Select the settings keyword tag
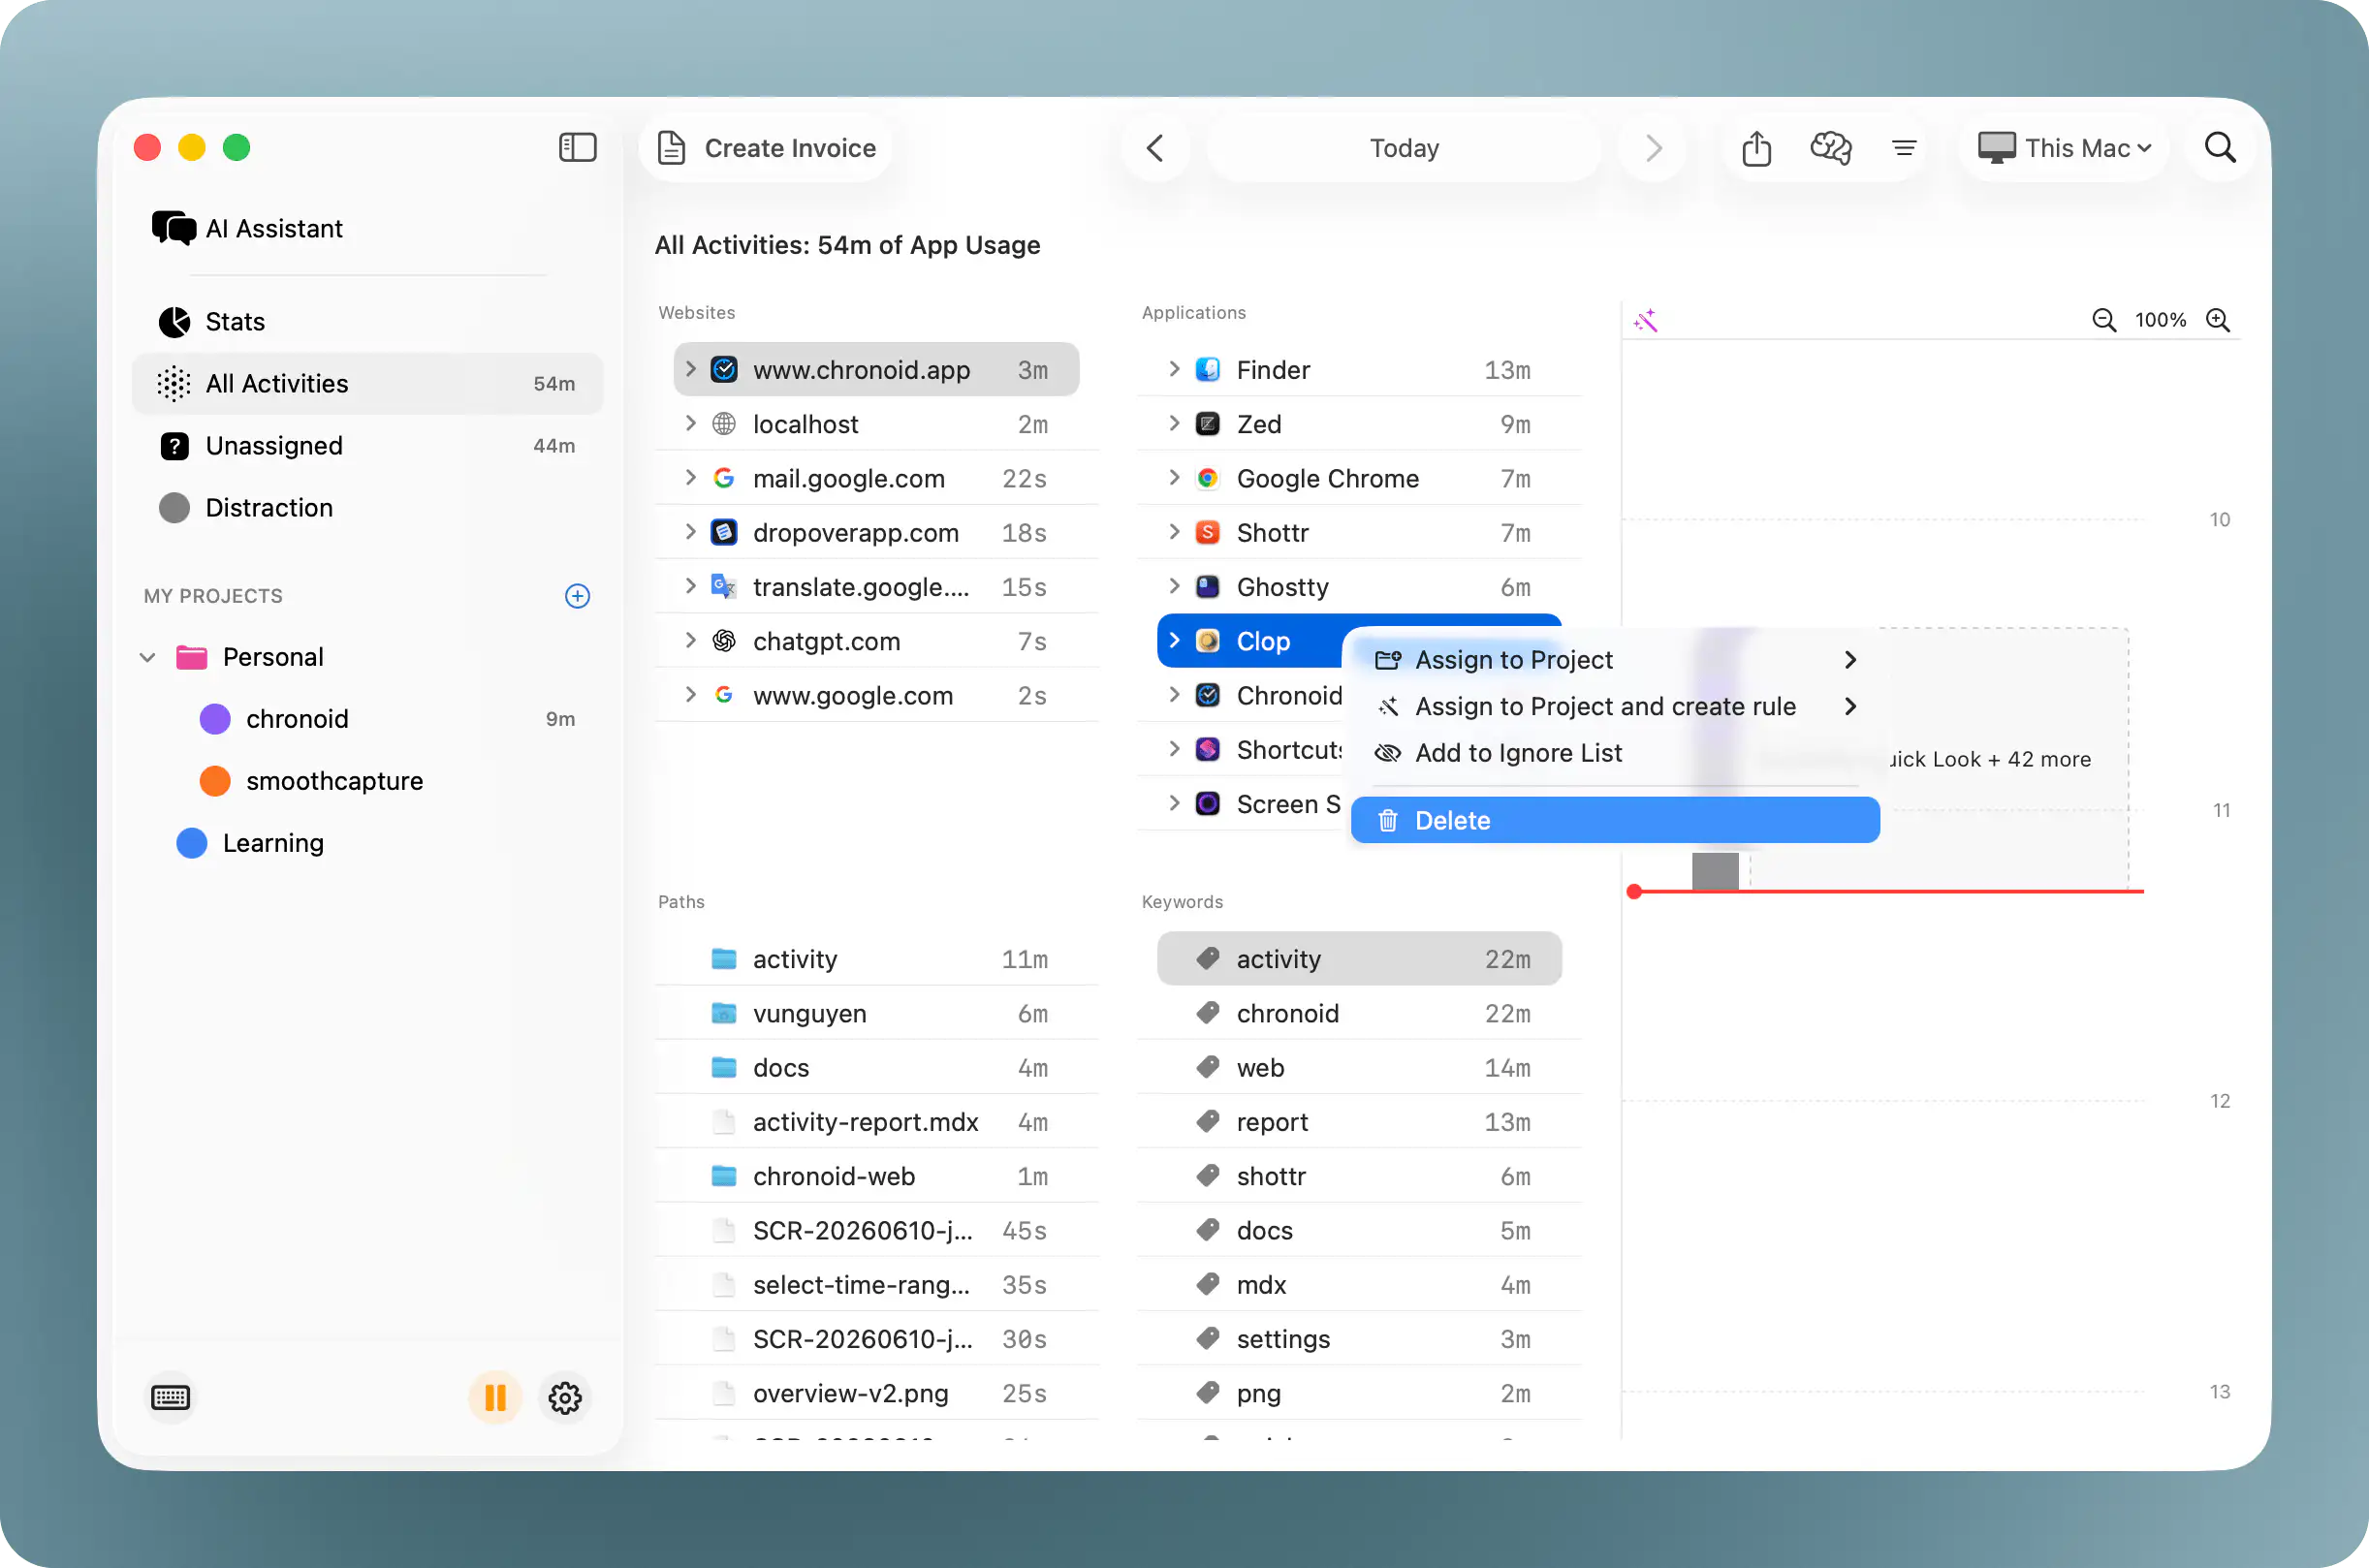2369x1568 pixels. point(1359,1340)
